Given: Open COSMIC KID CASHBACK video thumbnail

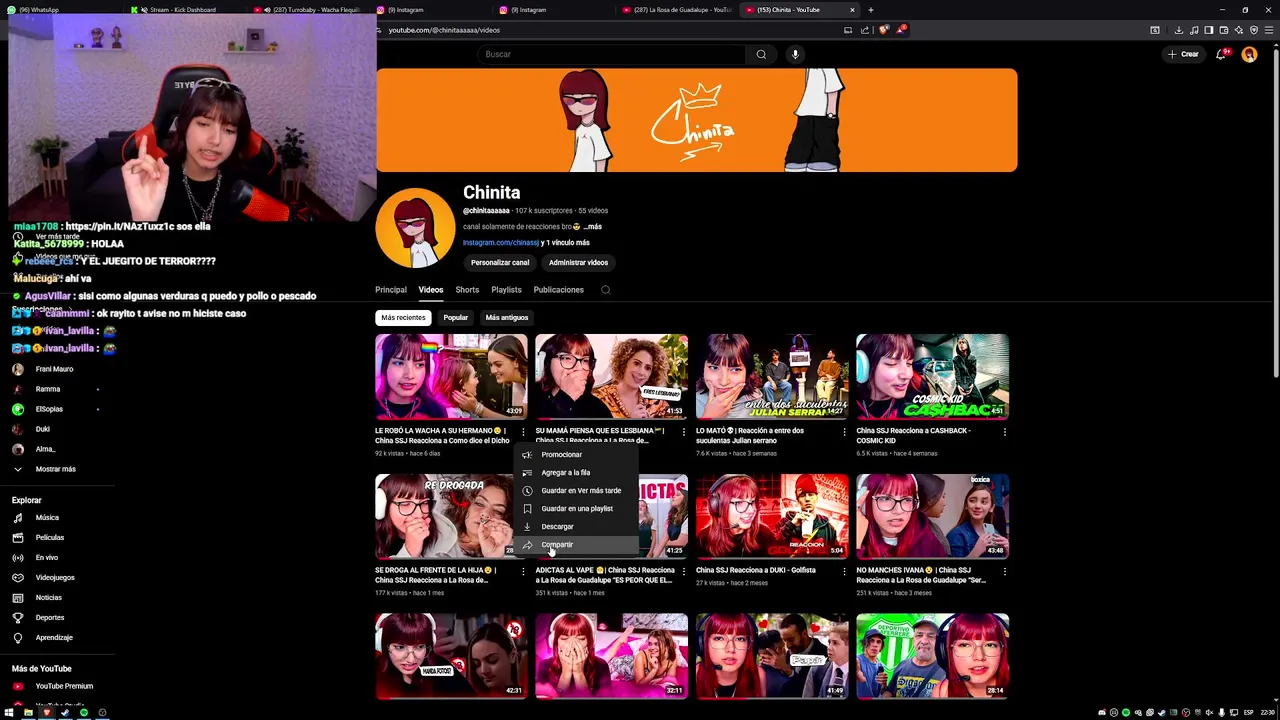Looking at the screenshot, I should click(932, 376).
